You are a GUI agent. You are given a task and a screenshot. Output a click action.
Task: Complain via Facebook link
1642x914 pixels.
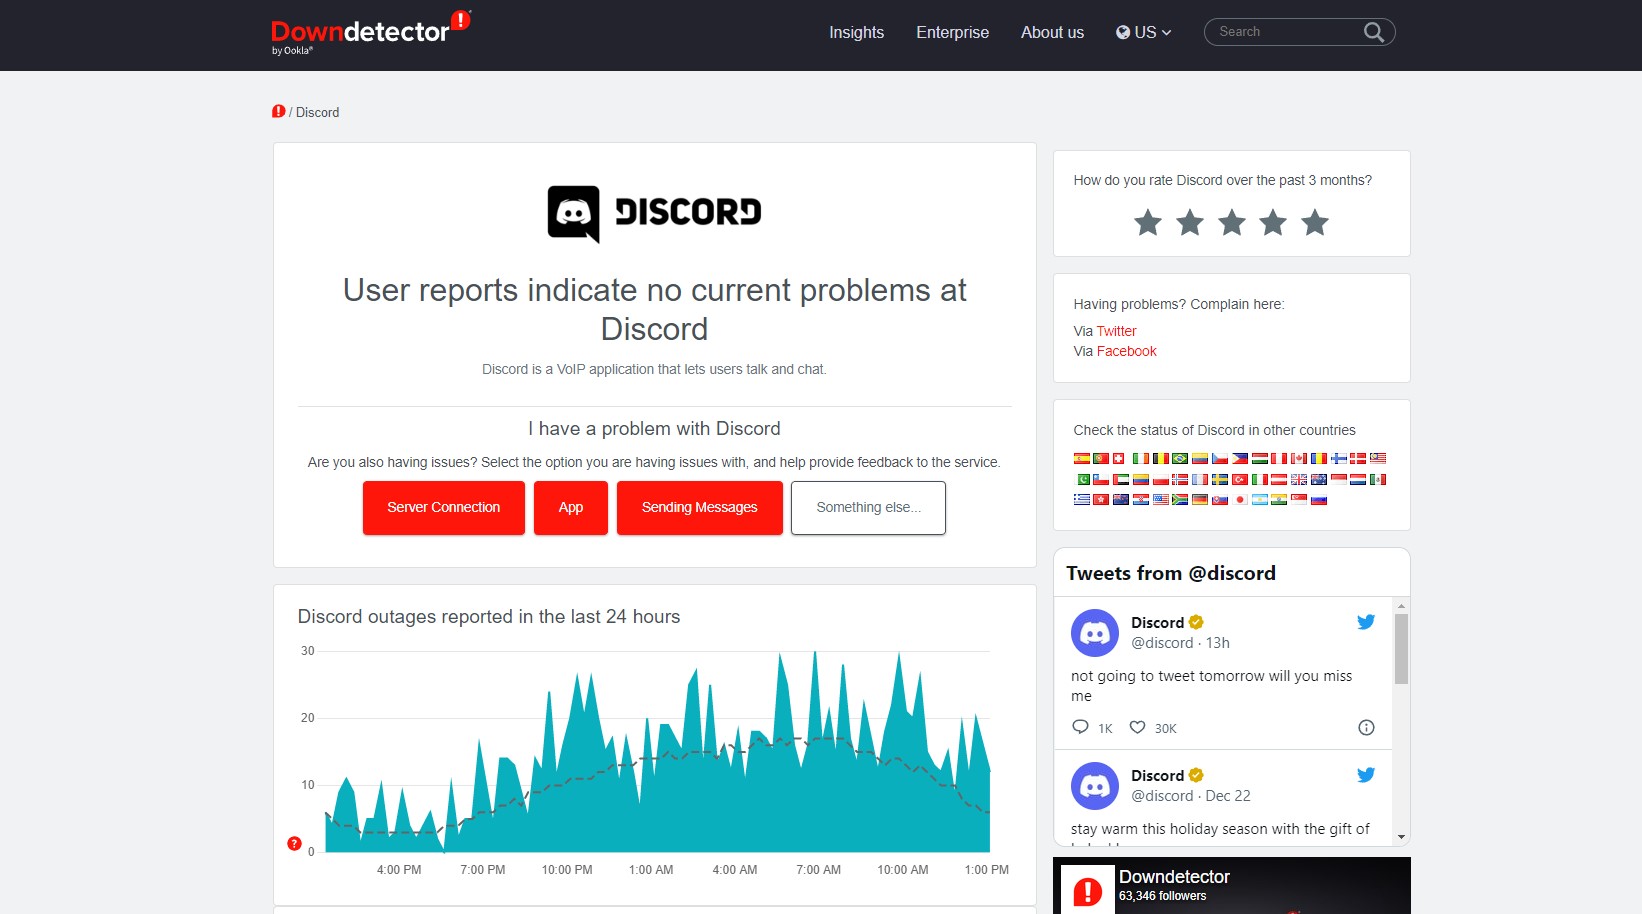coord(1127,351)
